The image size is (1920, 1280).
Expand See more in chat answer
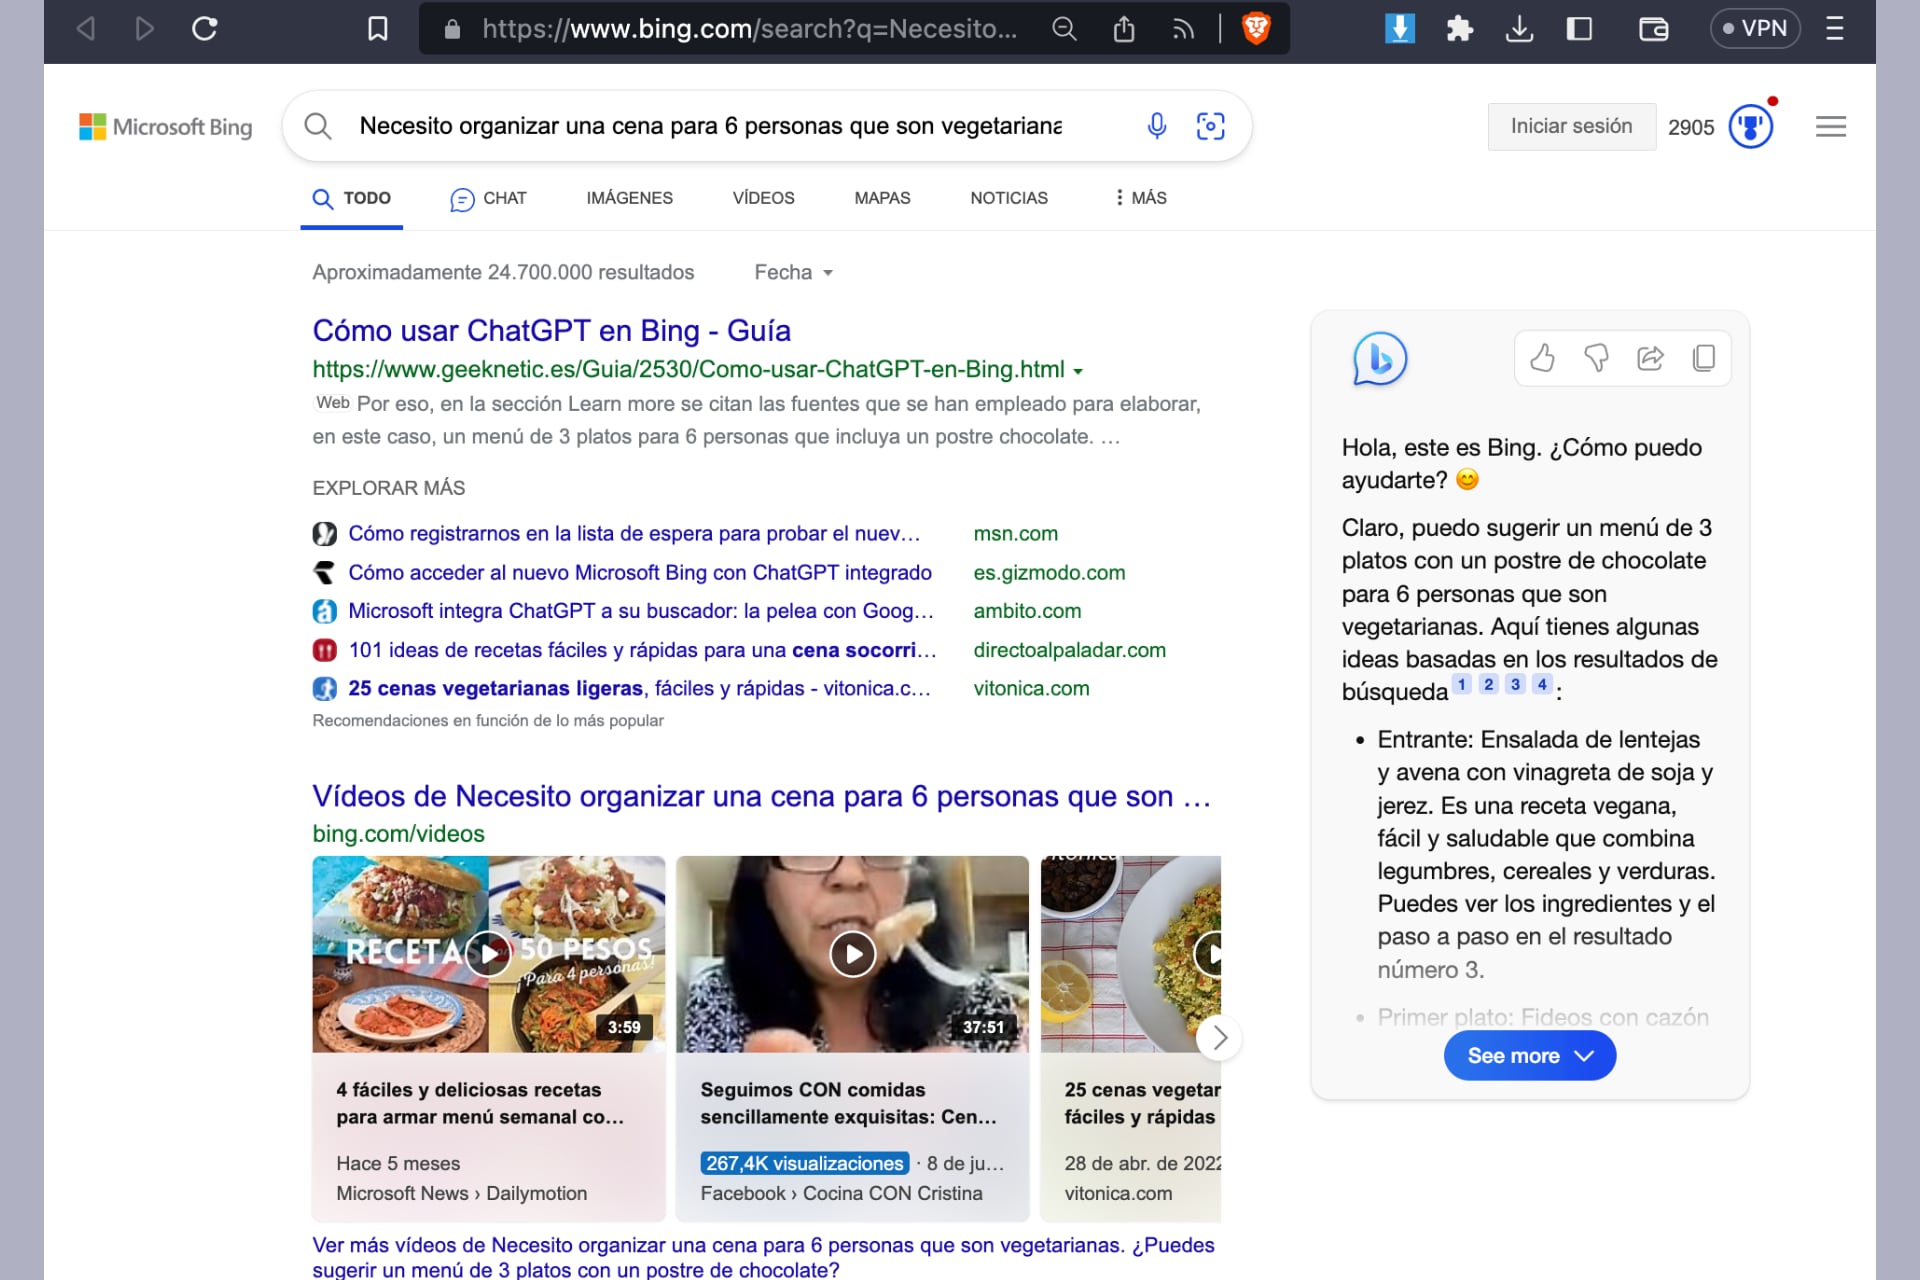(1529, 1056)
